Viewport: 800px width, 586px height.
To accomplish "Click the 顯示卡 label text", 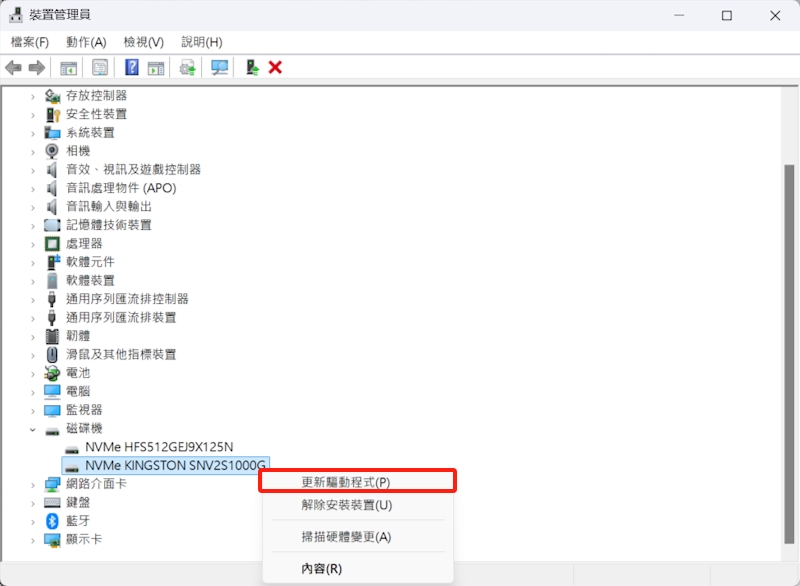I will coord(84,540).
